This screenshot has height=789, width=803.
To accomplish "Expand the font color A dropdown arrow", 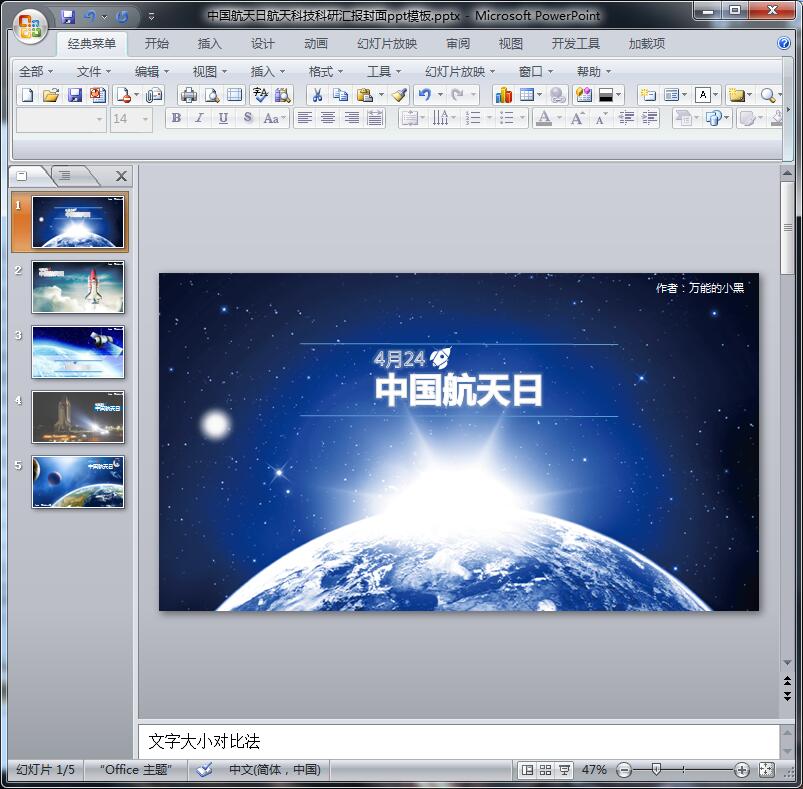I will [559, 119].
